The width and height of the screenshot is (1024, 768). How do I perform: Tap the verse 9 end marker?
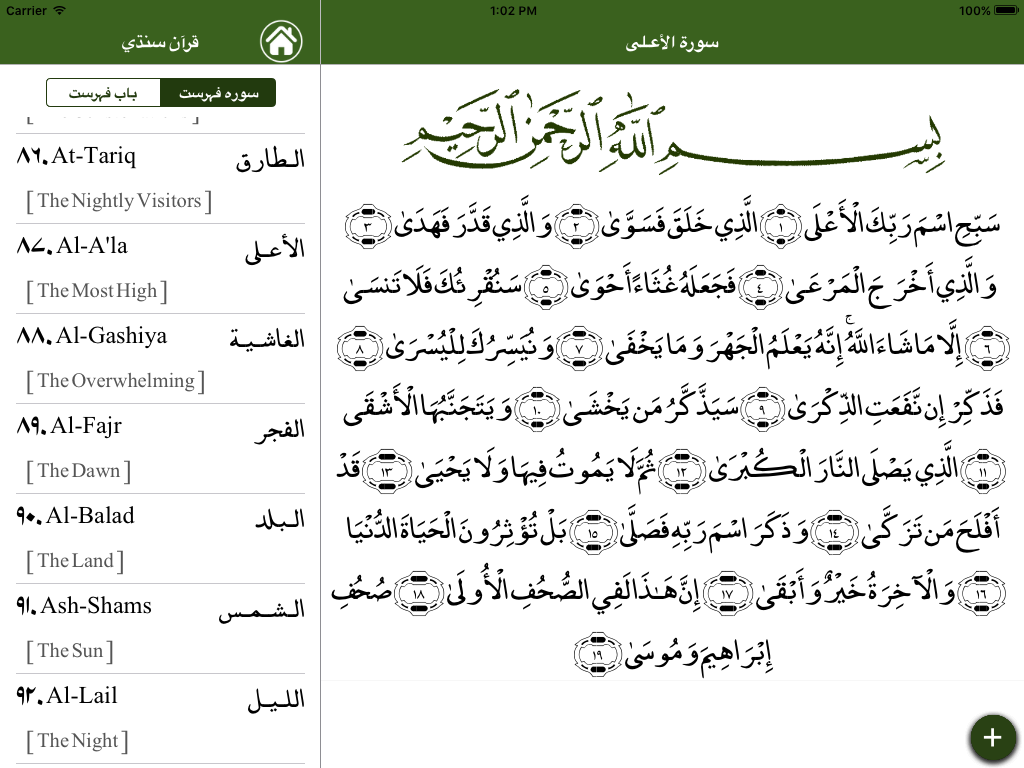(x=761, y=408)
